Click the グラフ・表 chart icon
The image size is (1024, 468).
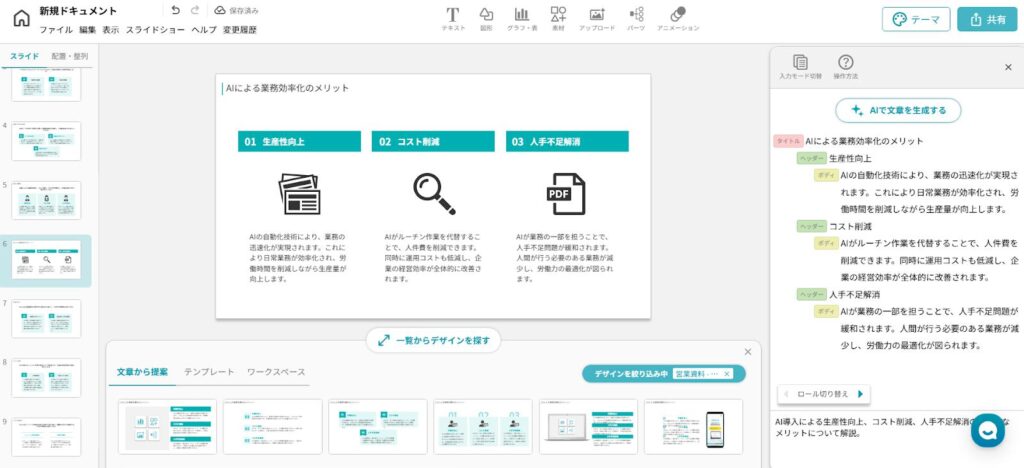point(522,15)
